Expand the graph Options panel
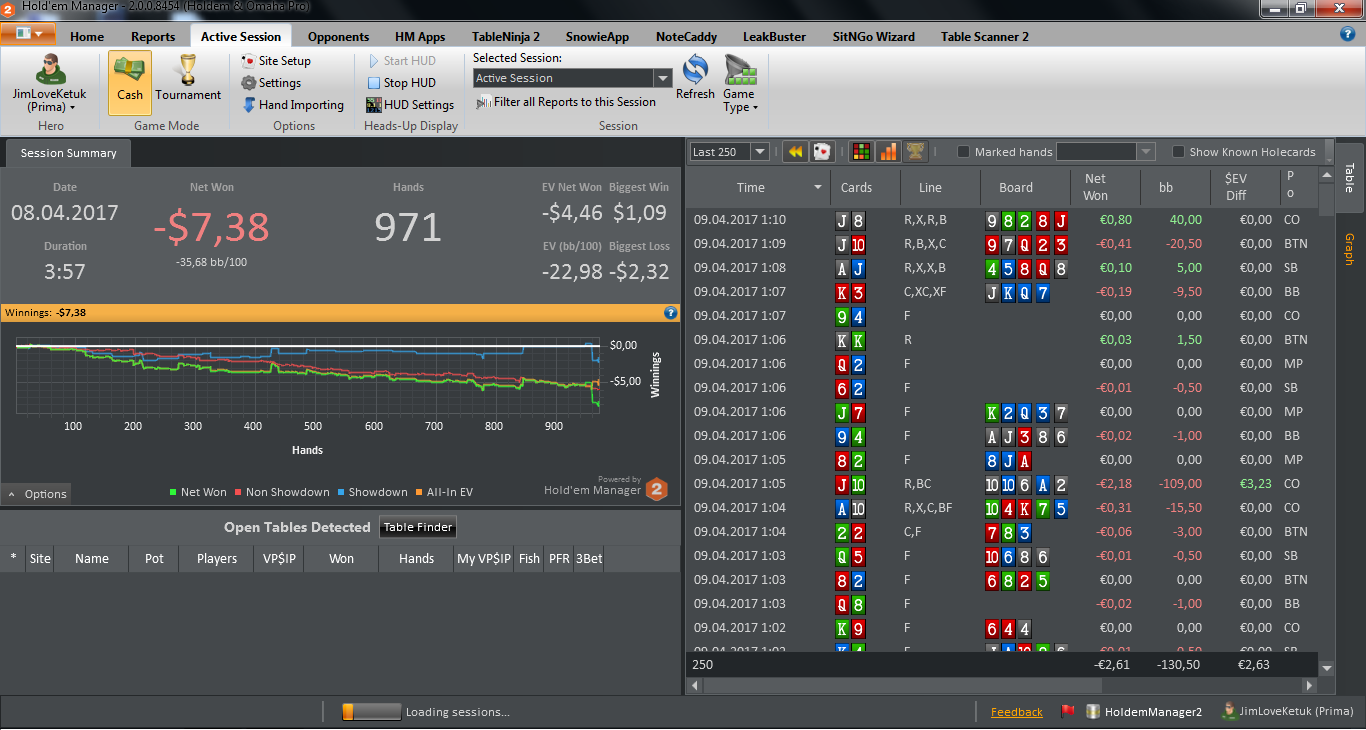 [x=36, y=494]
